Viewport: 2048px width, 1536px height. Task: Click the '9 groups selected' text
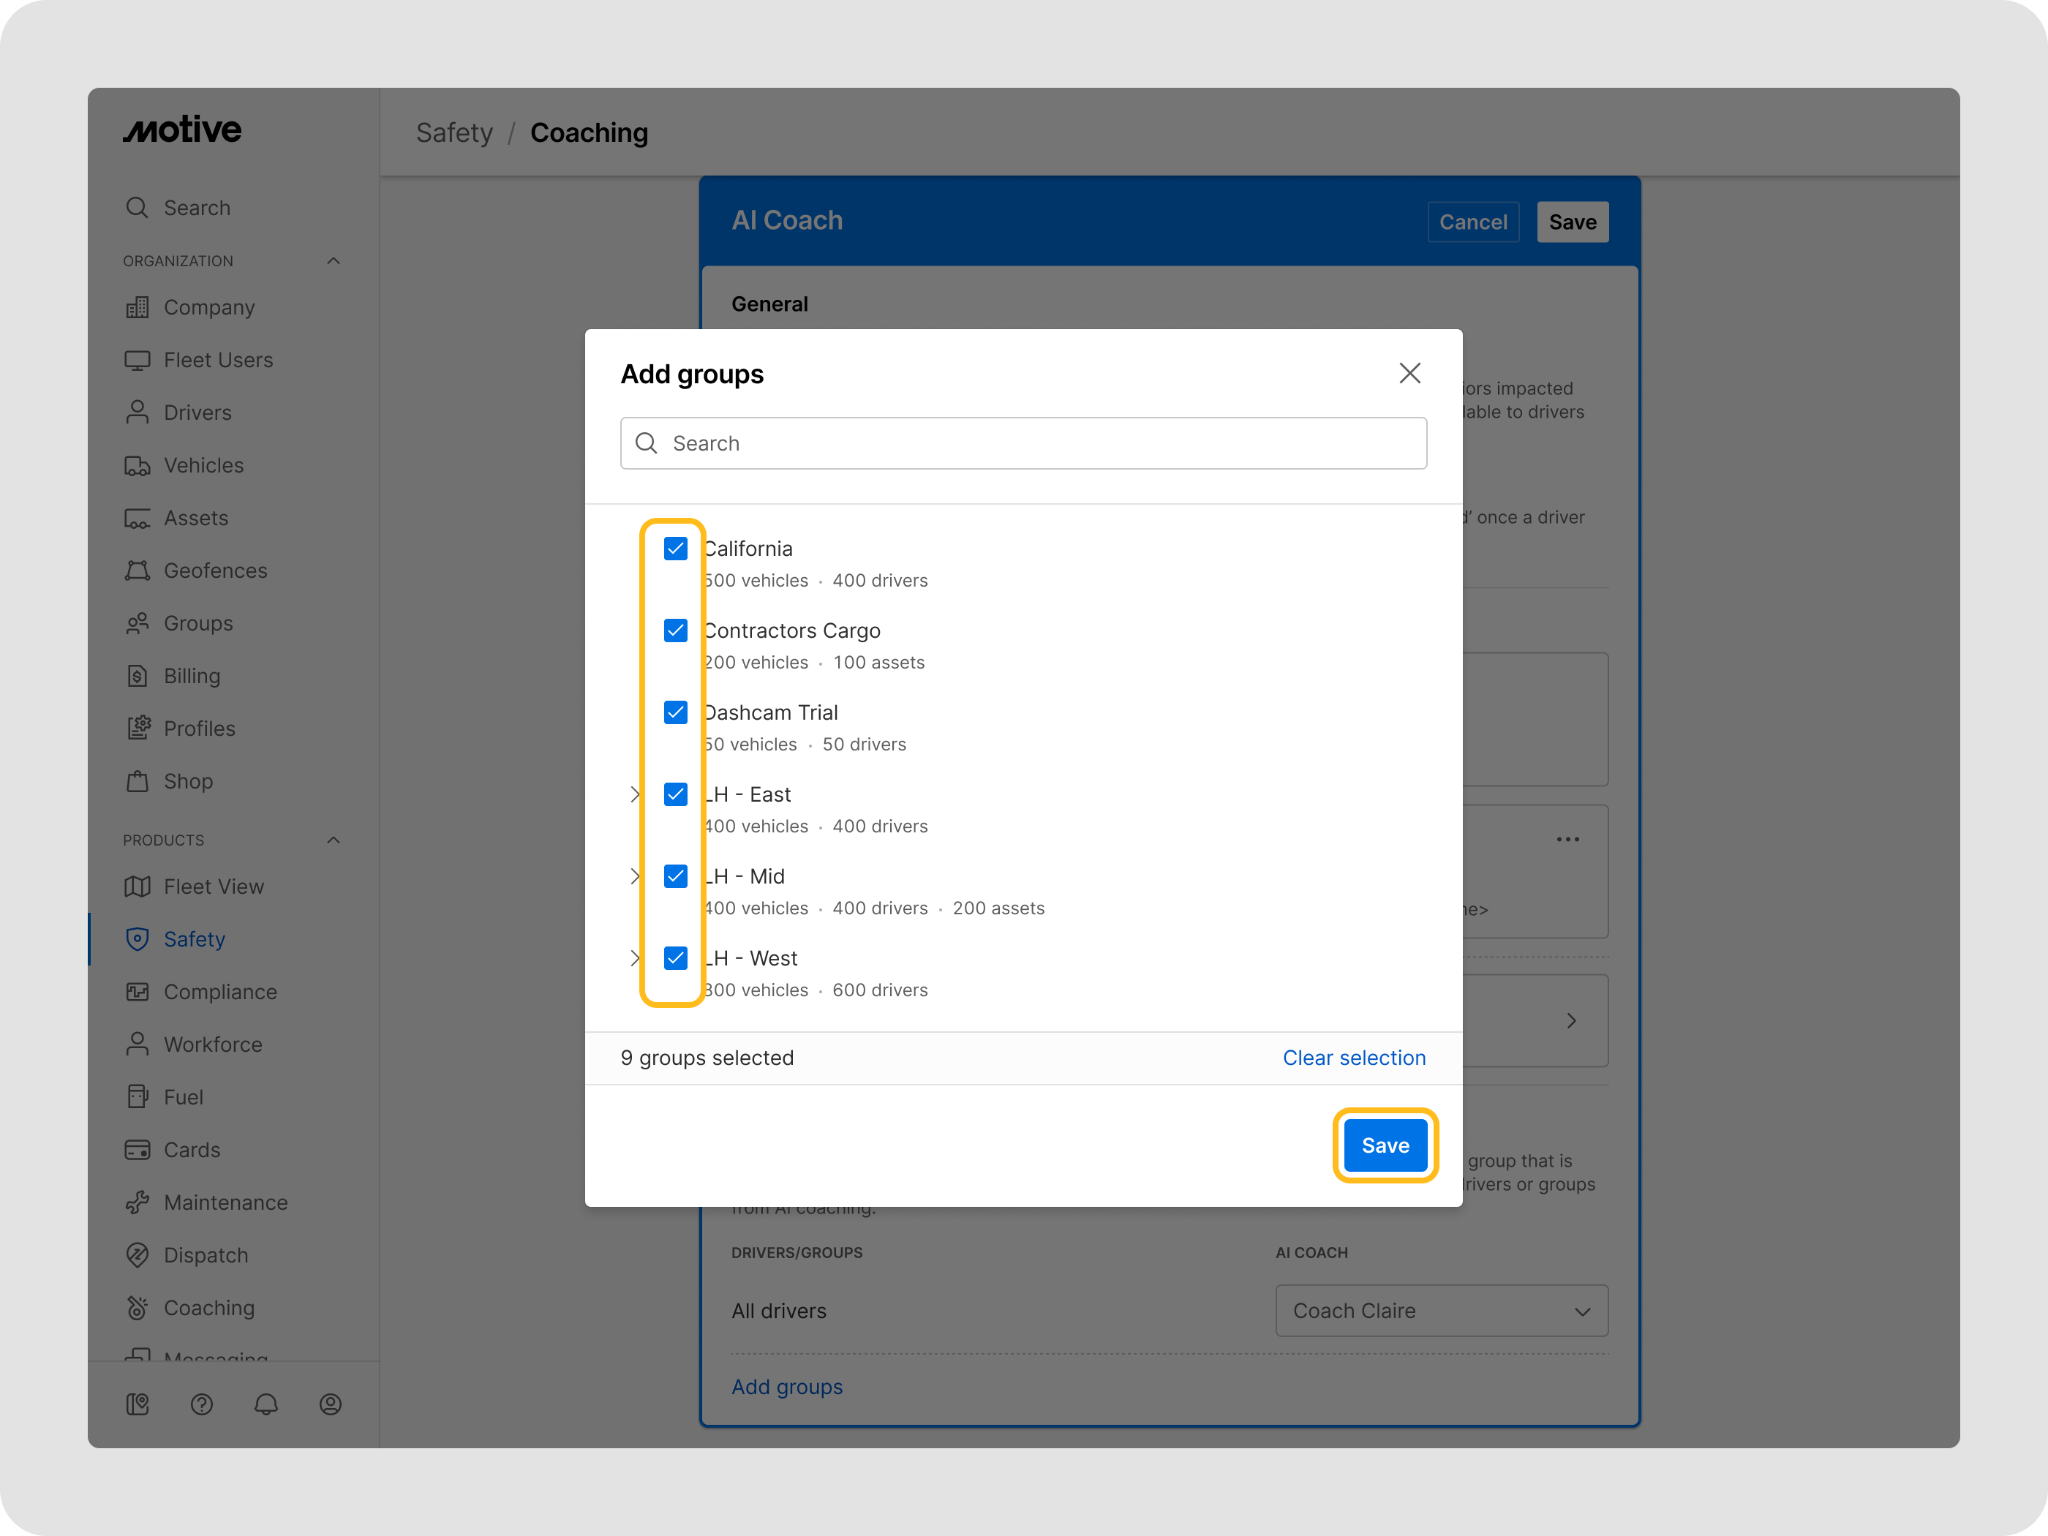click(x=707, y=1058)
